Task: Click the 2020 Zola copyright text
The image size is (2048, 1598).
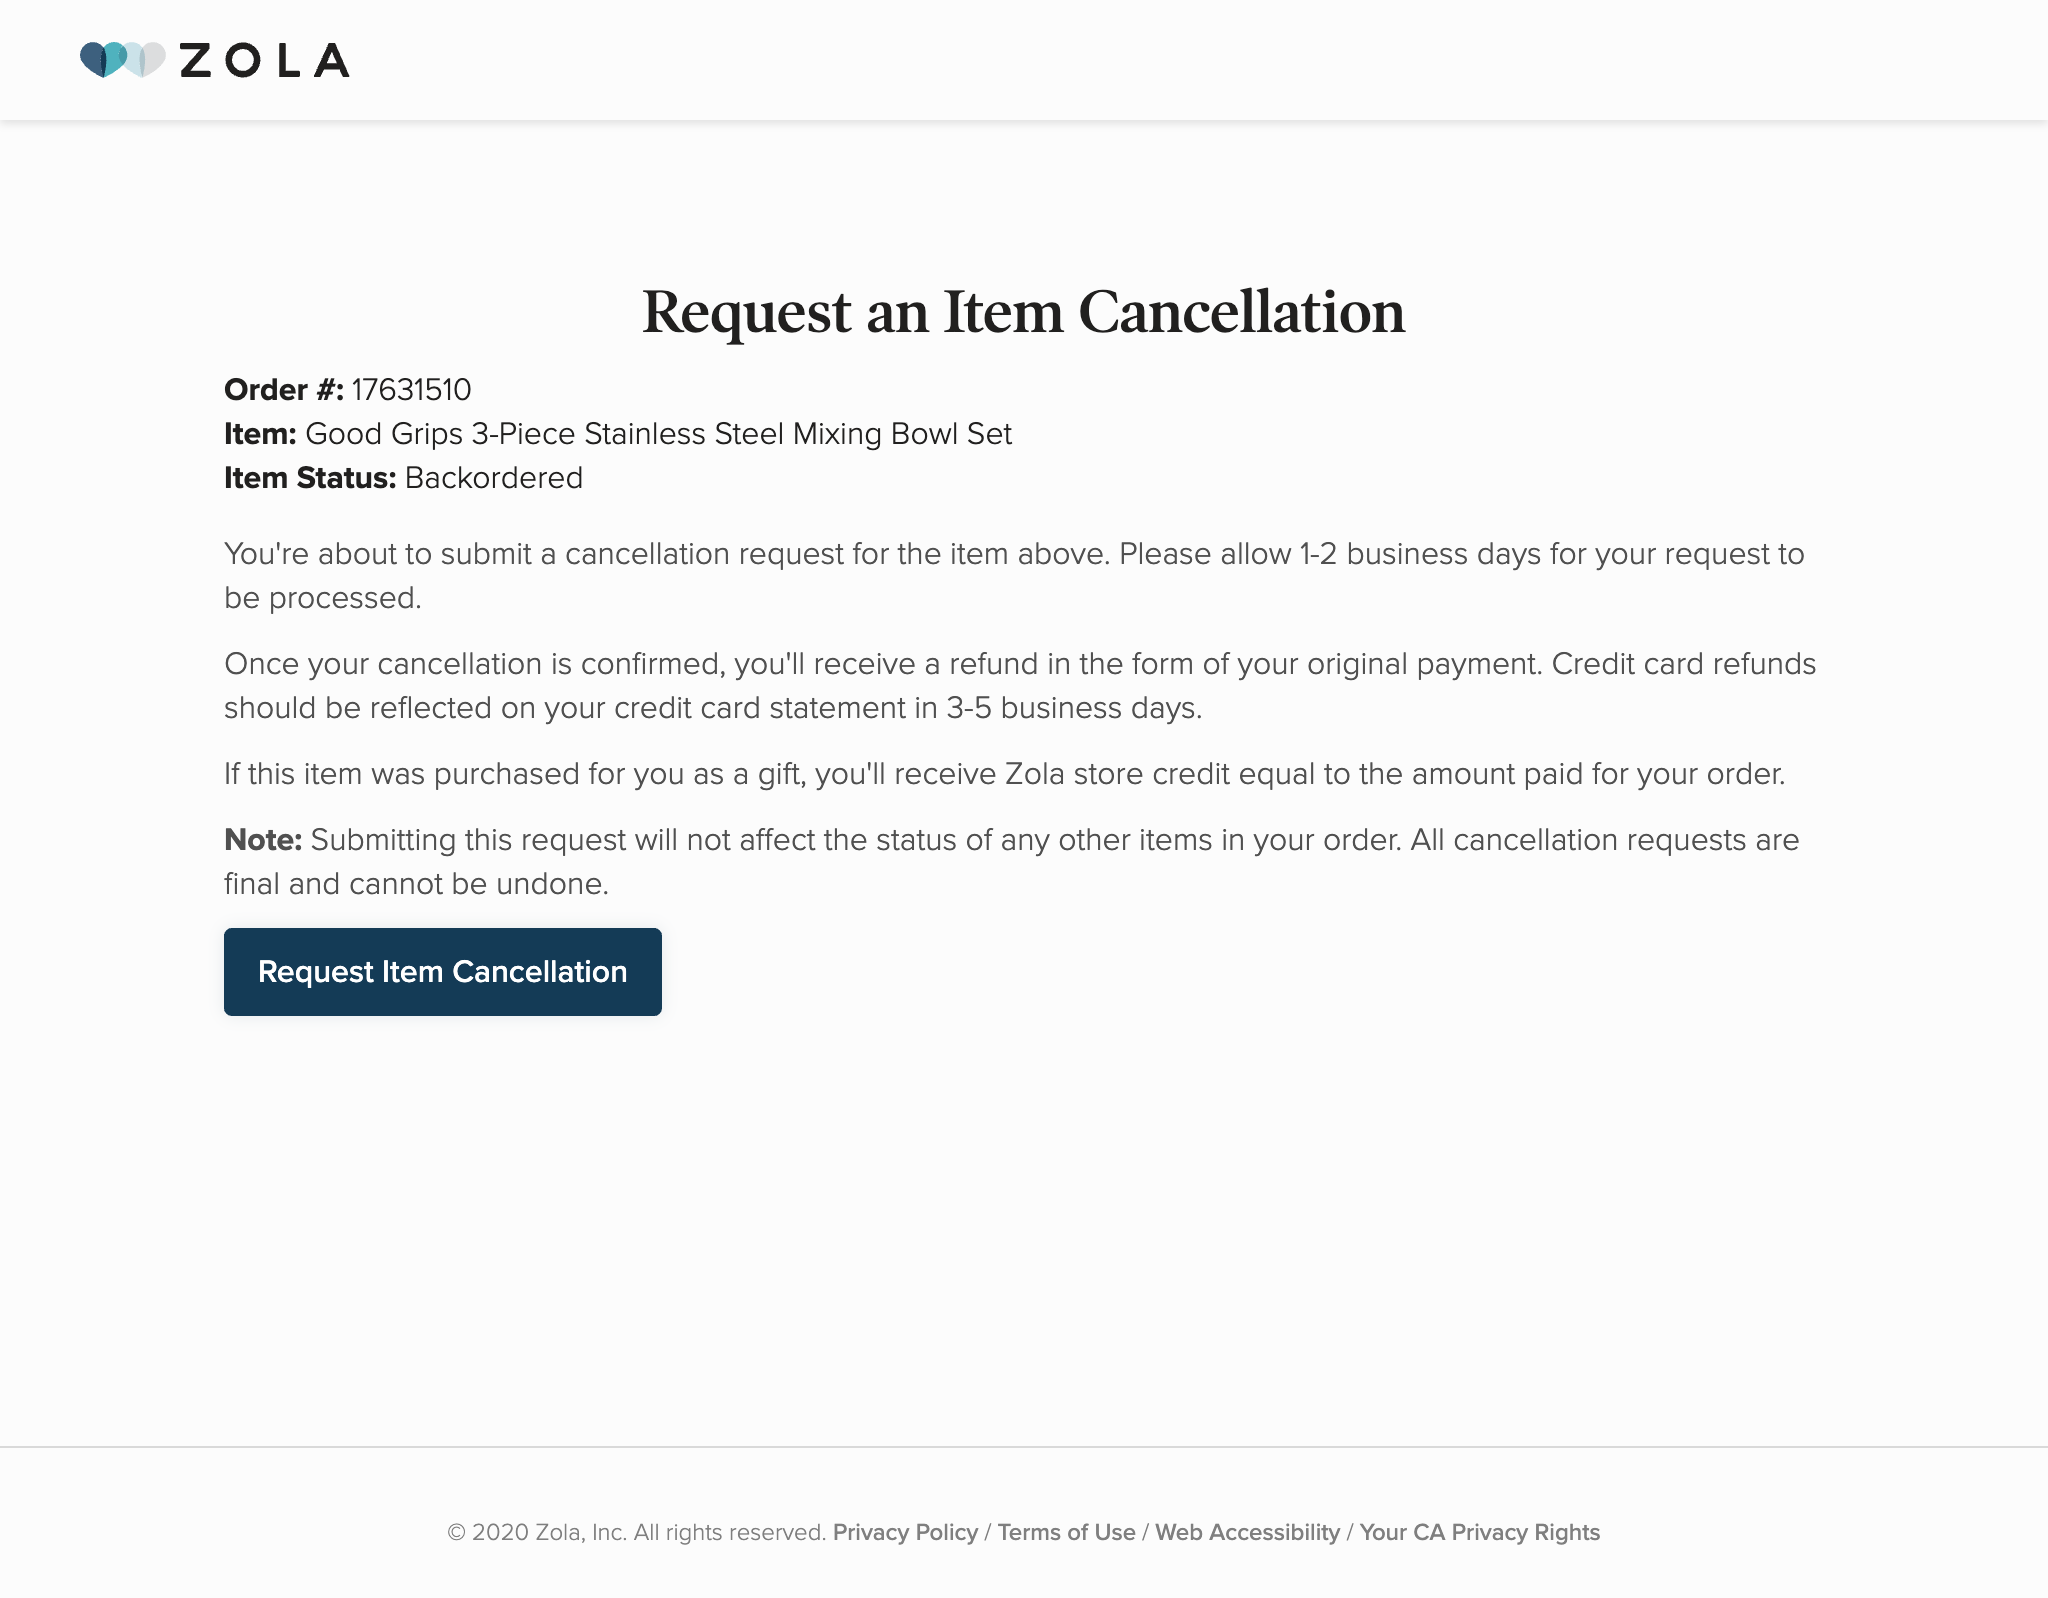Action: click(636, 1532)
